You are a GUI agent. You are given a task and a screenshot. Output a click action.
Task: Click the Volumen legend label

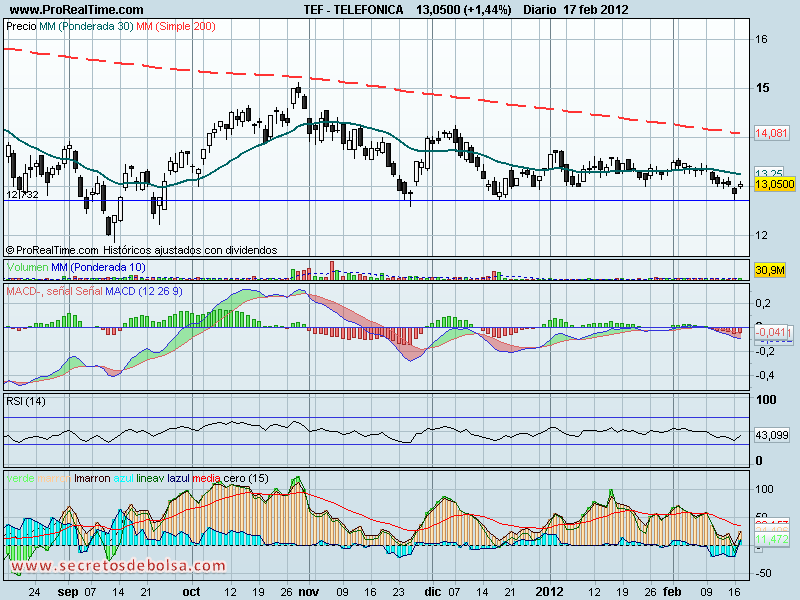click(28, 267)
